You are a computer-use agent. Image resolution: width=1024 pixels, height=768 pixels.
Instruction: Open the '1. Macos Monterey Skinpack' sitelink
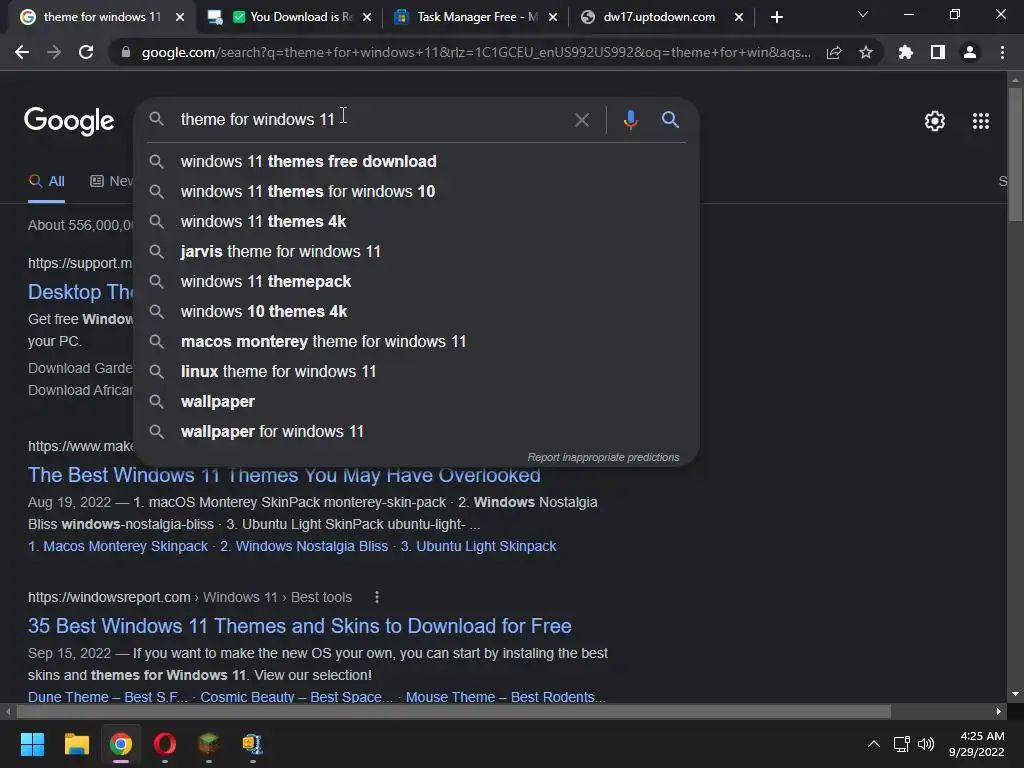point(118,546)
